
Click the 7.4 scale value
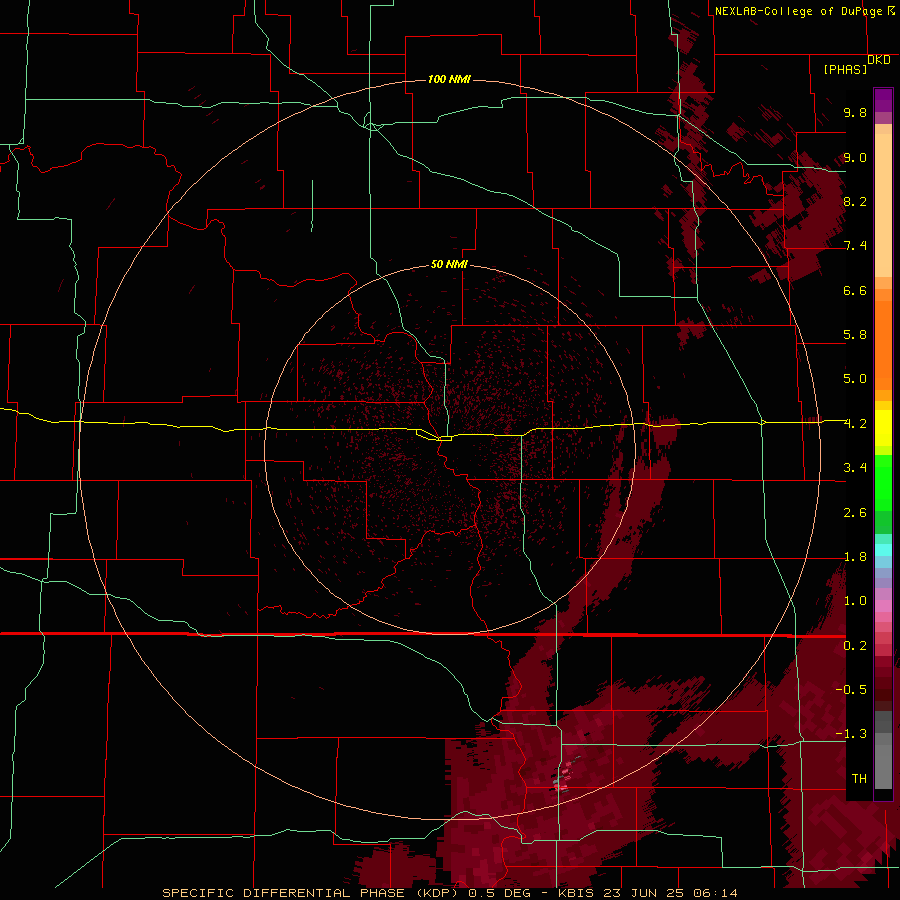855,246
